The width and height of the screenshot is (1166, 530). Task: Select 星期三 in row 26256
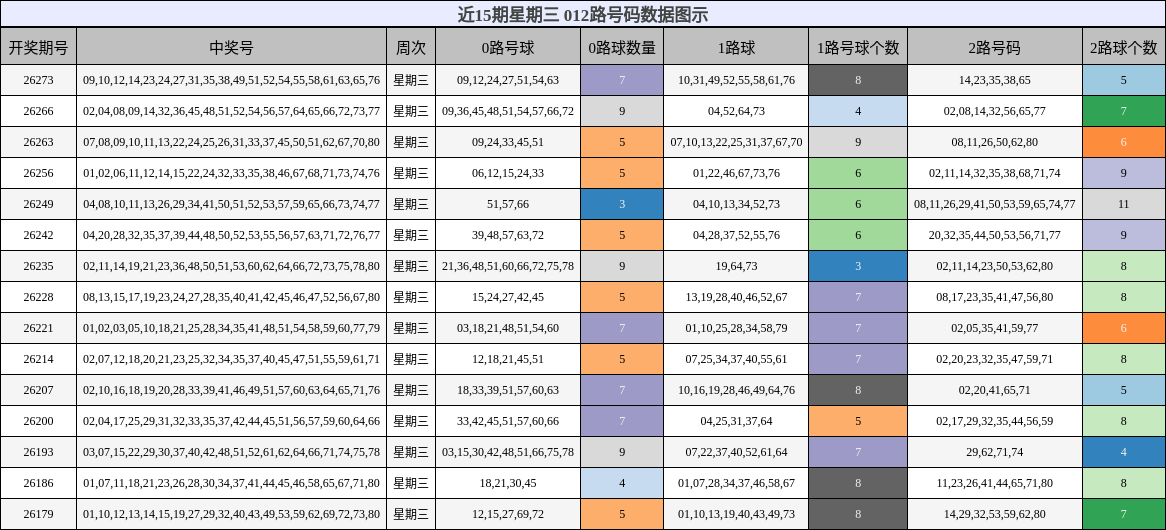tap(410, 173)
